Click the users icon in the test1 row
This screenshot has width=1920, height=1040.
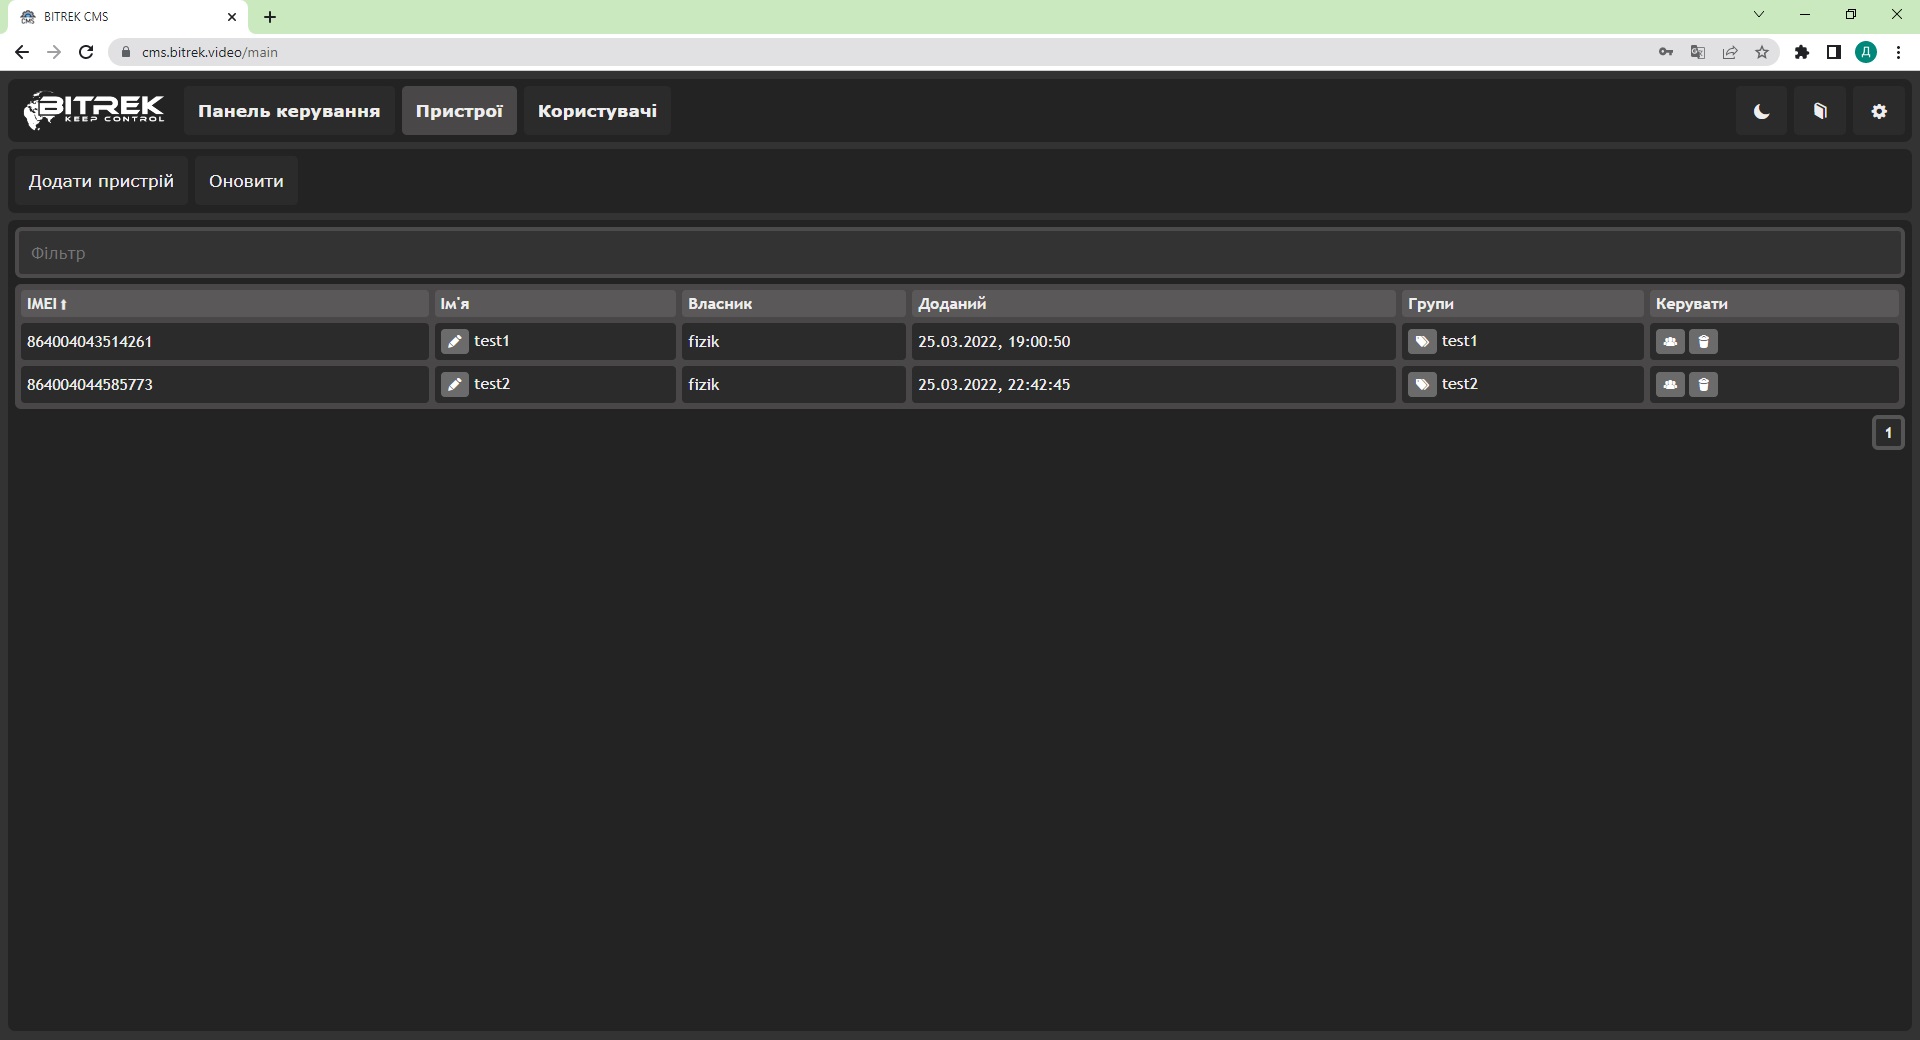(1670, 342)
